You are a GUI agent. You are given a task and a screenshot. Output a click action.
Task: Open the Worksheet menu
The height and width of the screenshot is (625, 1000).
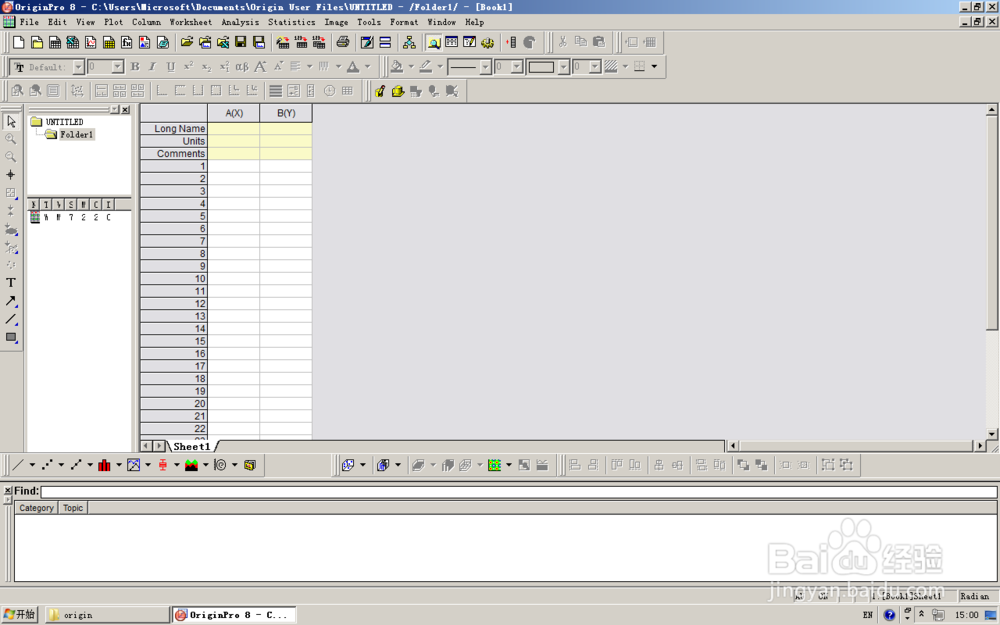point(191,22)
